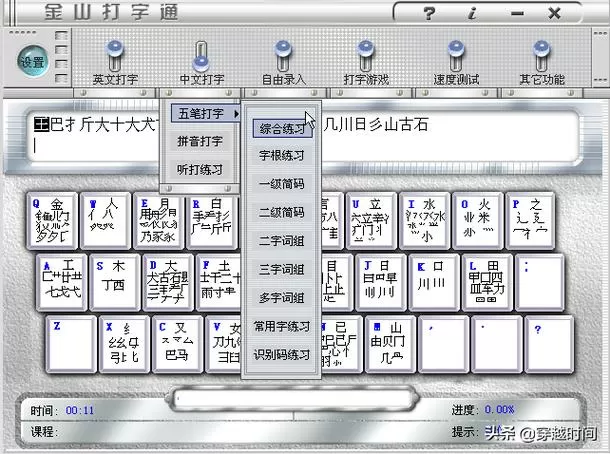
Task: Choose 常用字练习 in the submenu
Action: pos(282,326)
